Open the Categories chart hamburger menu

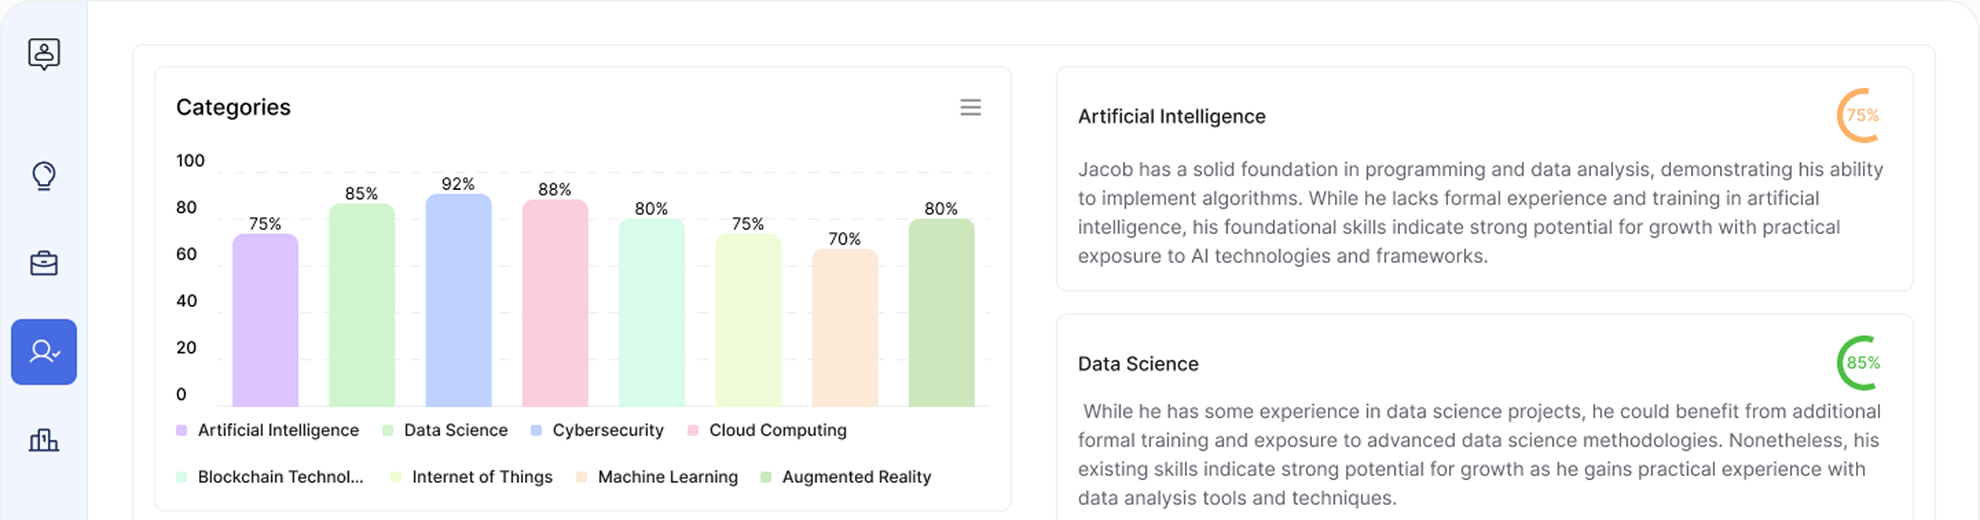coord(970,107)
